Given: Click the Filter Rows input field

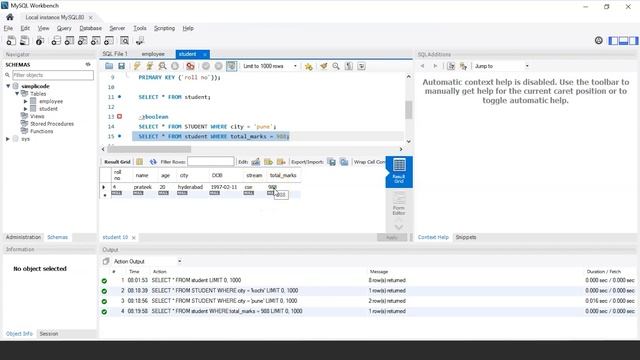Looking at the screenshot, I should pyautogui.click(x=211, y=162).
